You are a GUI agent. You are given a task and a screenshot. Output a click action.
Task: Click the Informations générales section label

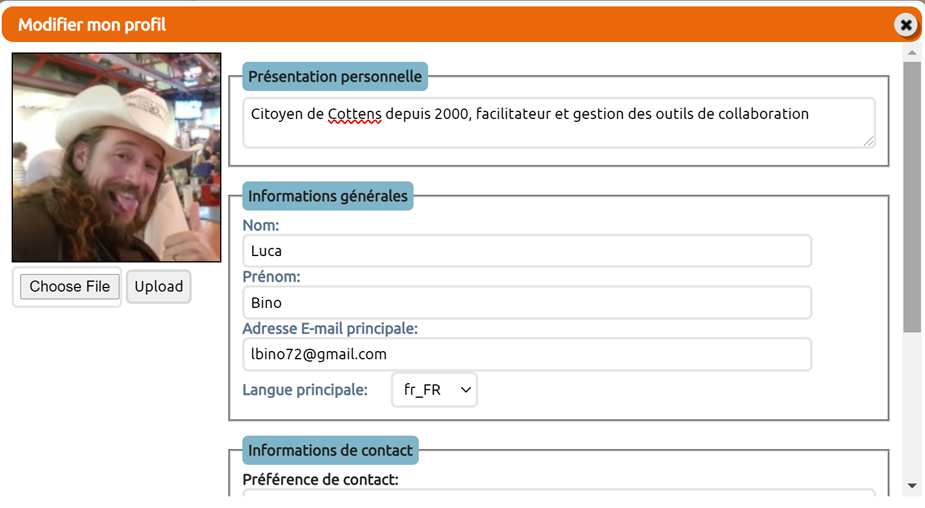327,196
